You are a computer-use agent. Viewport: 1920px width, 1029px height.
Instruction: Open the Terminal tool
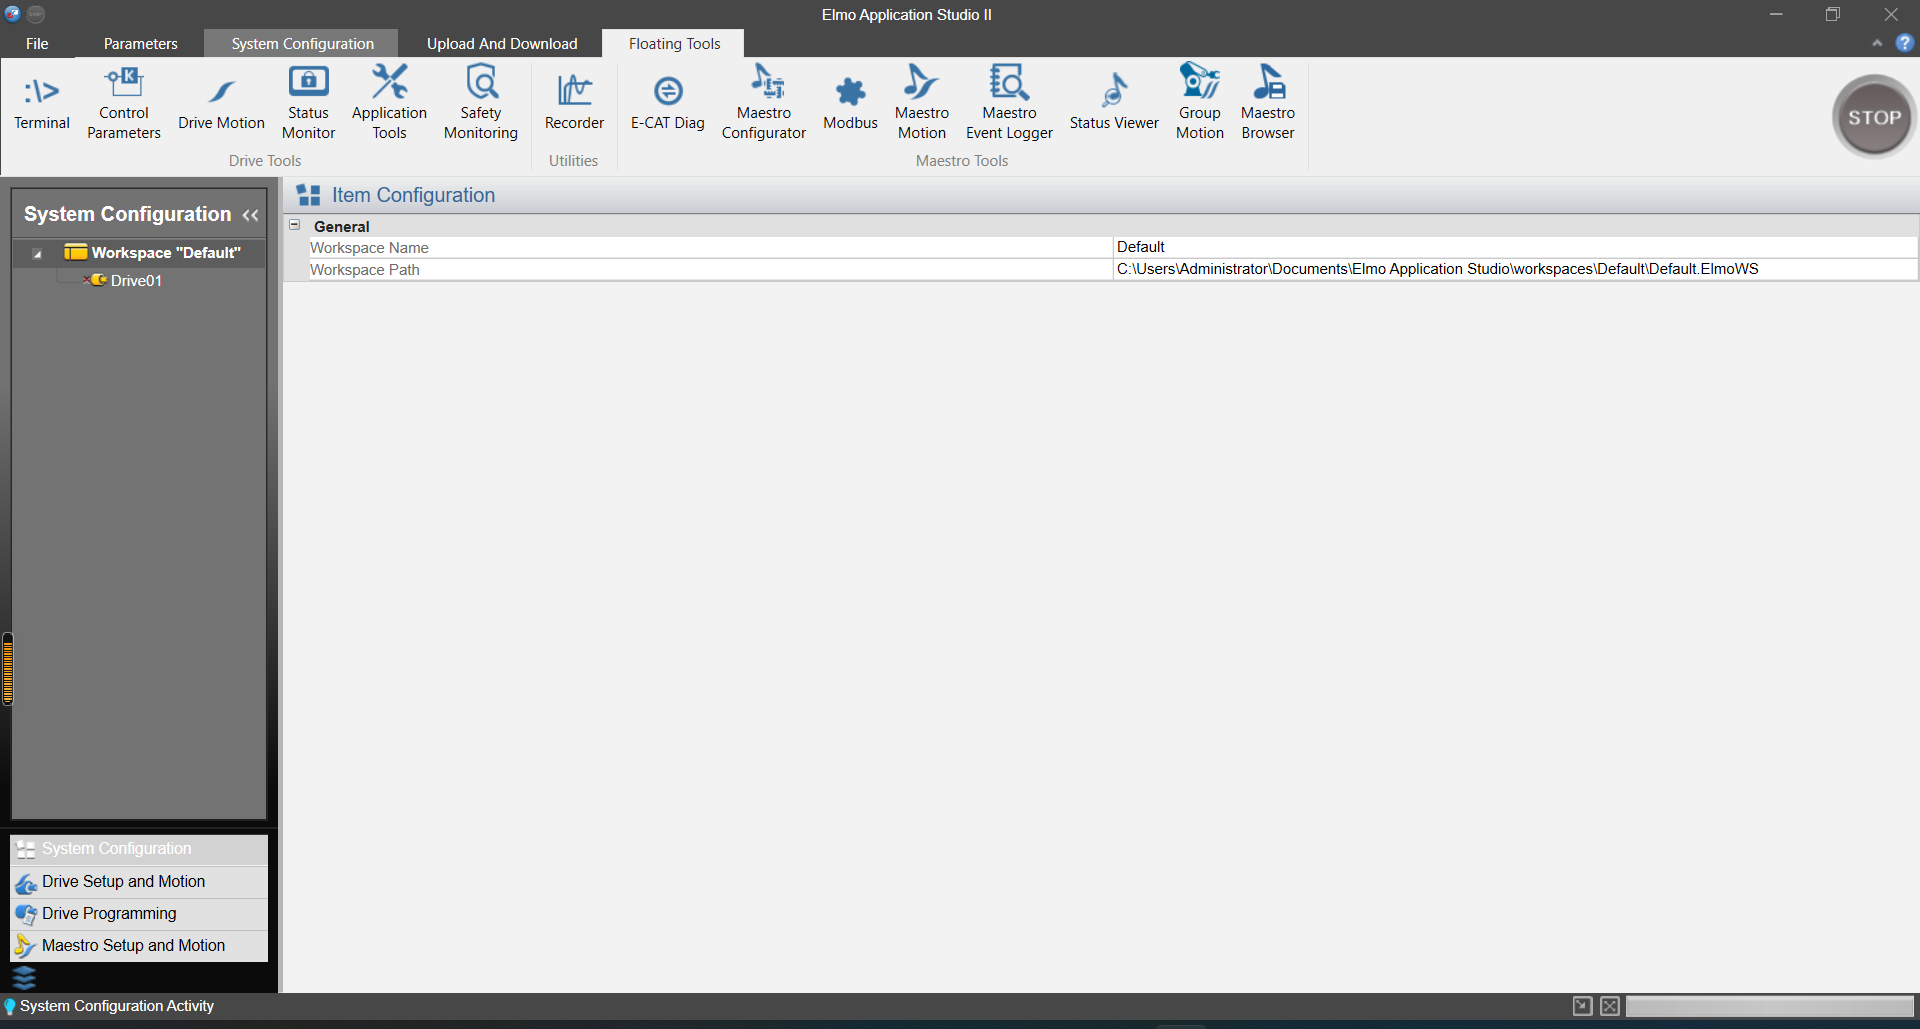point(42,103)
